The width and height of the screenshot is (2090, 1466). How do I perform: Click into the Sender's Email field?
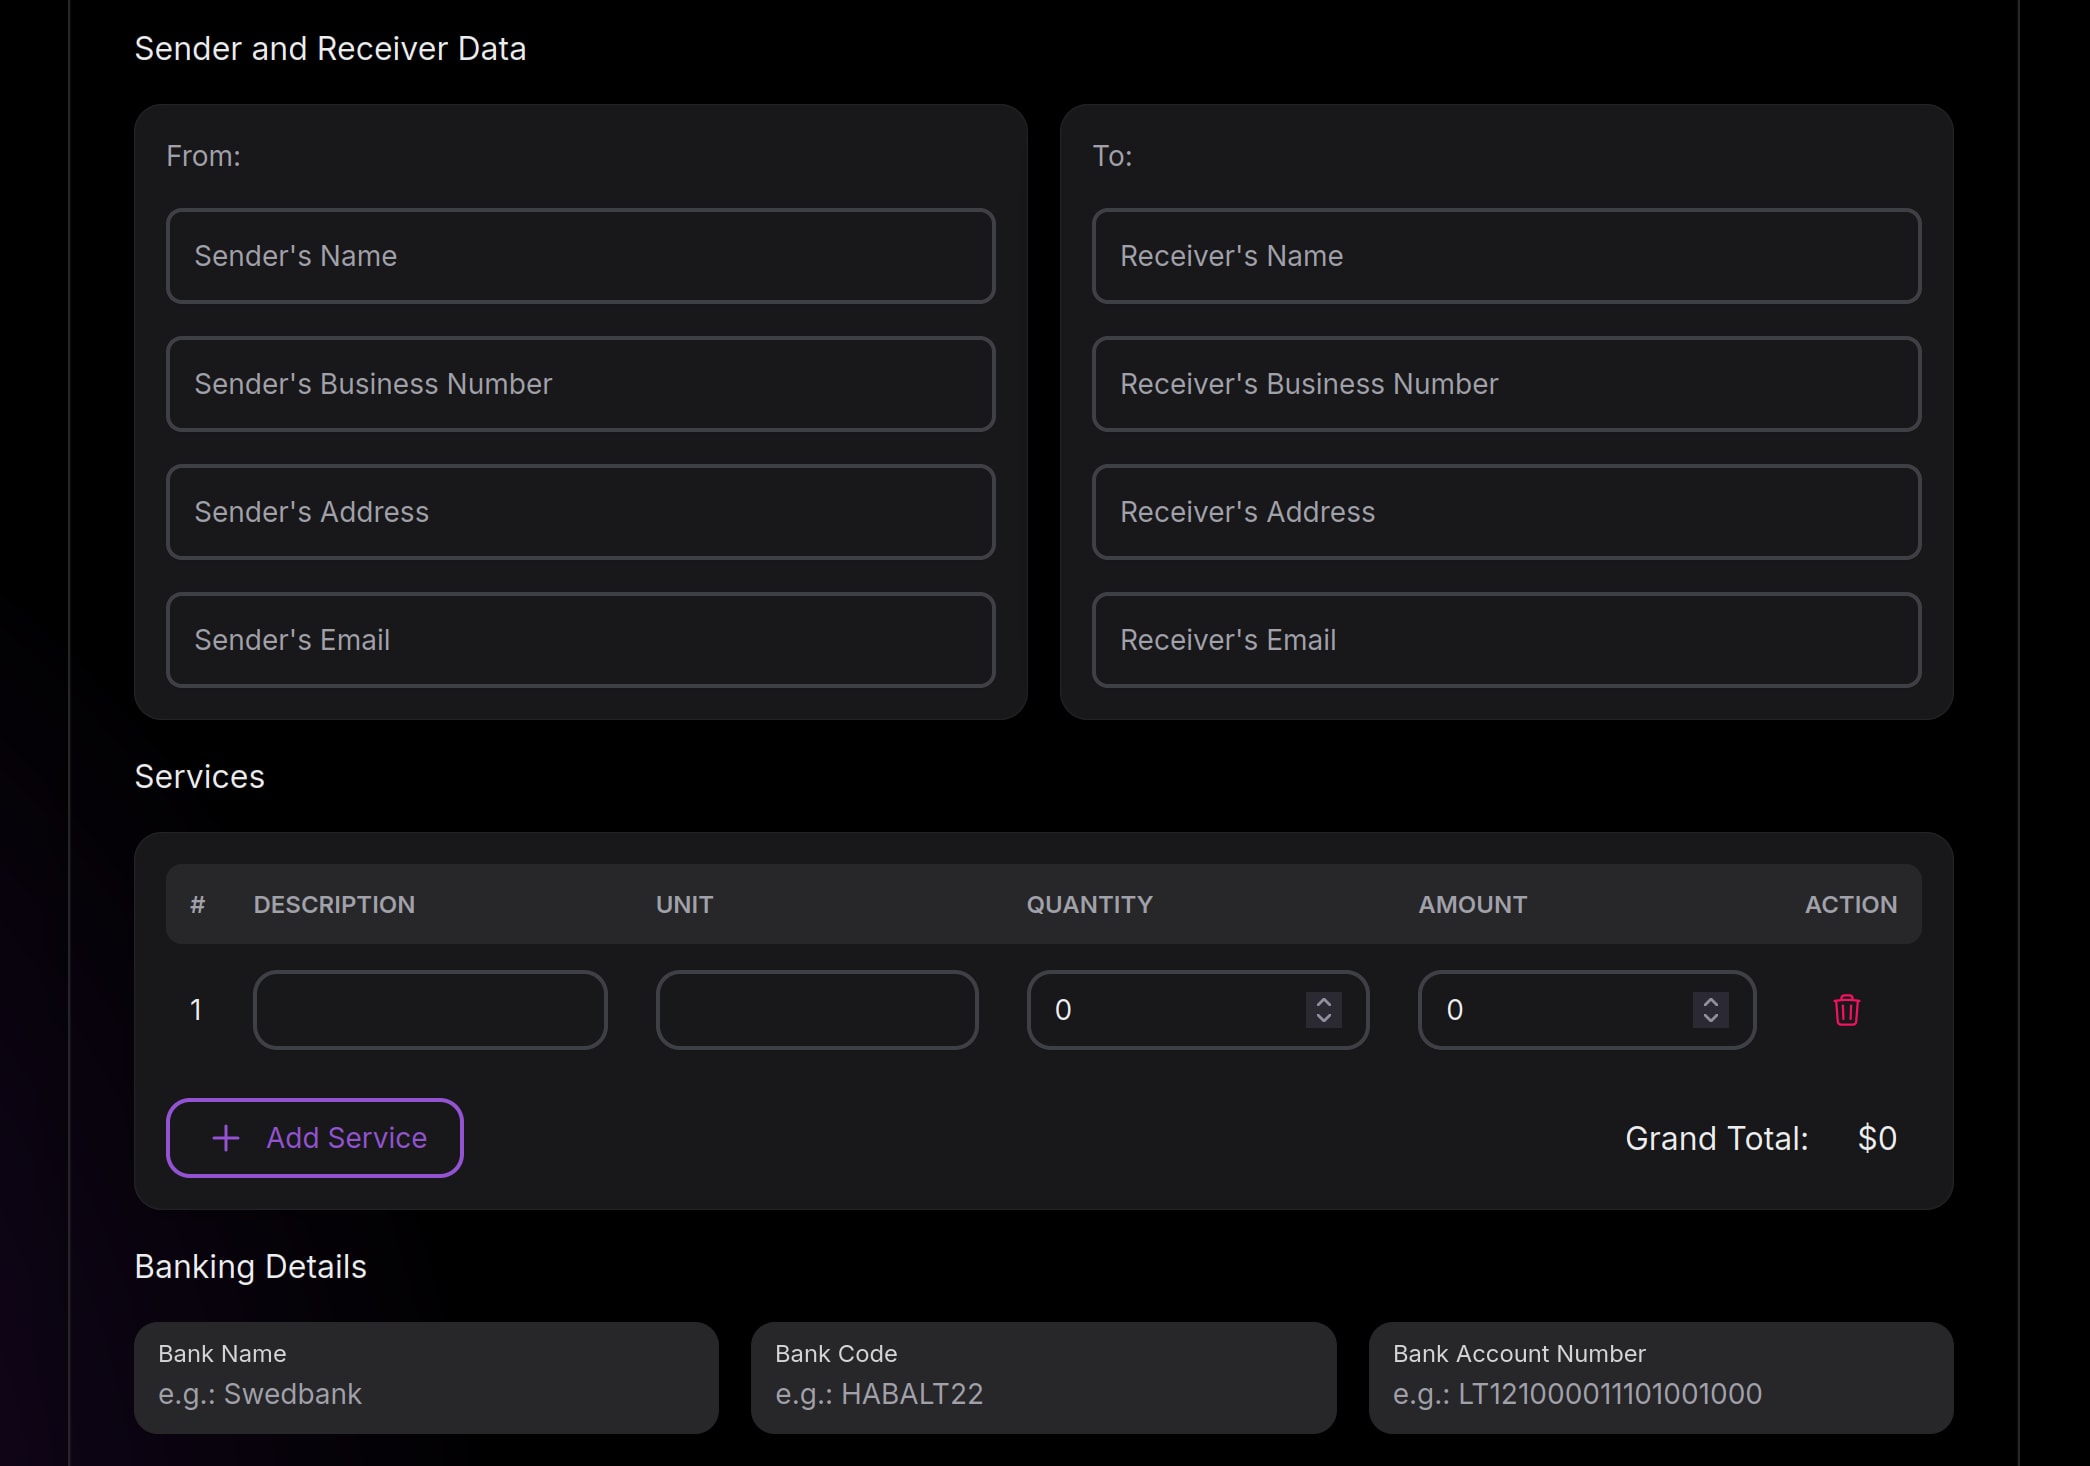pyautogui.click(x=580, y=640)
